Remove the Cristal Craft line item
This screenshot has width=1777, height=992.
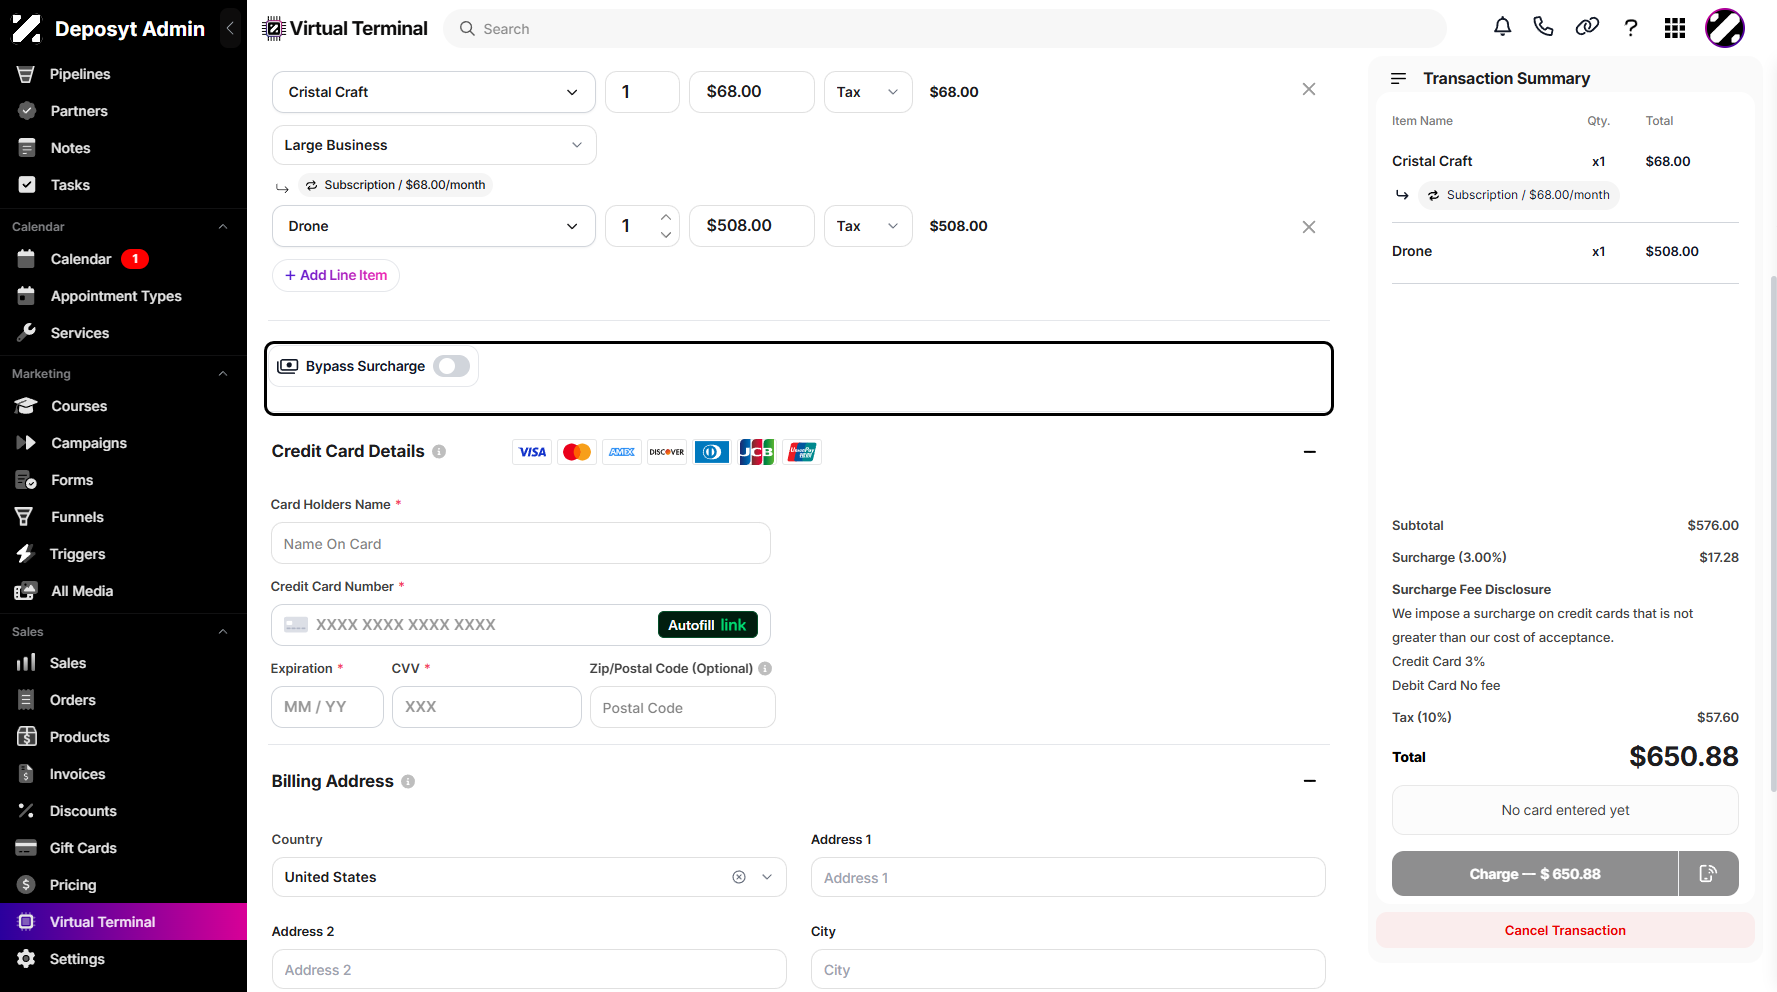pyautogui.click(x=1308, y=90)
